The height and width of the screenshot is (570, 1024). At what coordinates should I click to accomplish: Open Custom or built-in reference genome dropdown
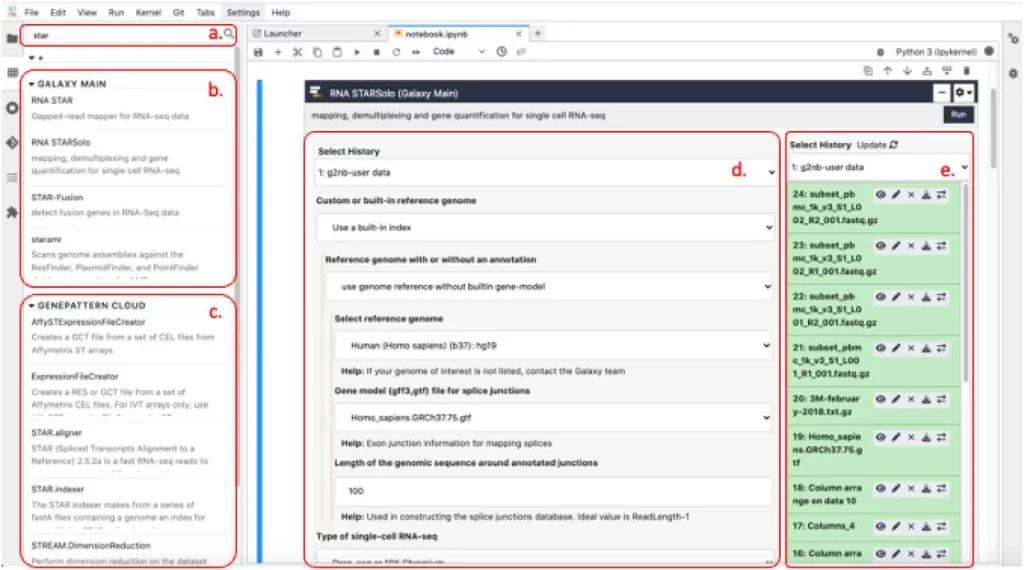pyautogui.click(x=546, y=227)
